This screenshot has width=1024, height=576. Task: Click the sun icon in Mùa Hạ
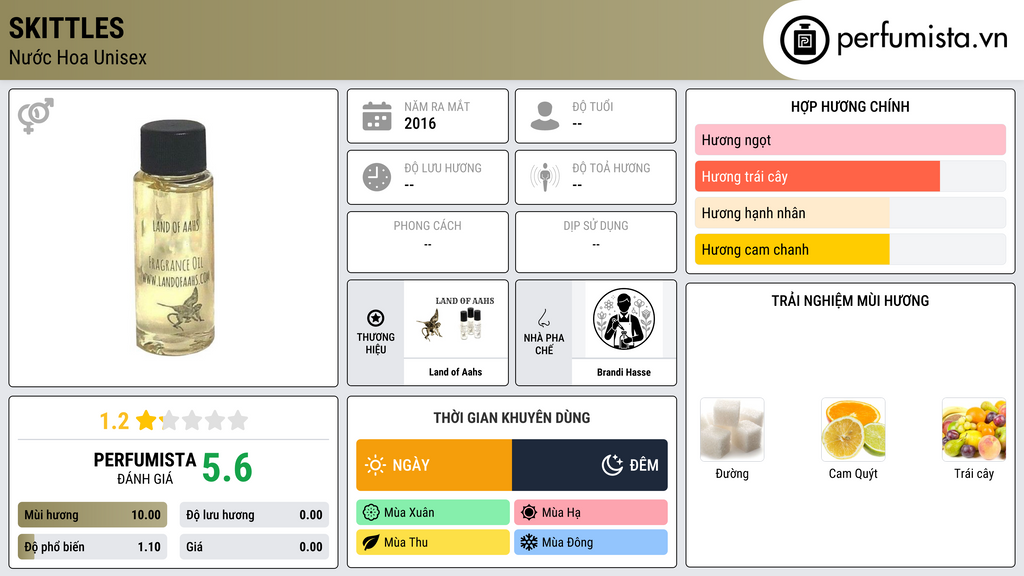pos(529,513)
